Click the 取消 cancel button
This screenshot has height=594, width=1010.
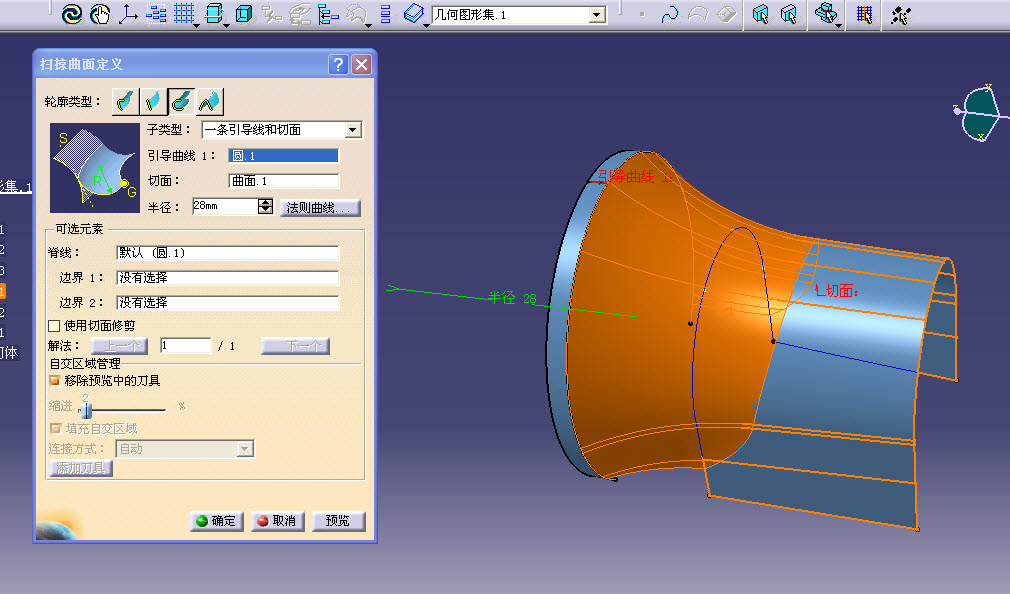click(x=278, y=521)
